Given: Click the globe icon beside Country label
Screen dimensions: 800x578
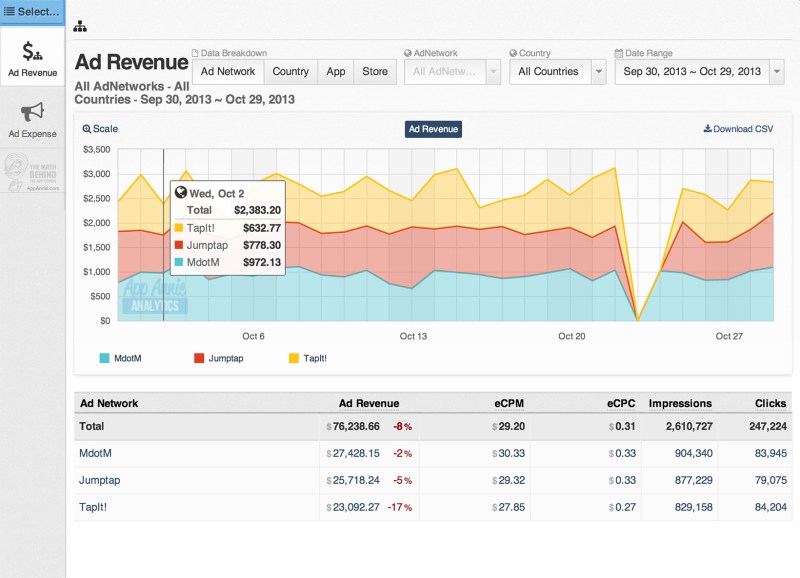Looking at the screenshot, I should click(513, 53).
